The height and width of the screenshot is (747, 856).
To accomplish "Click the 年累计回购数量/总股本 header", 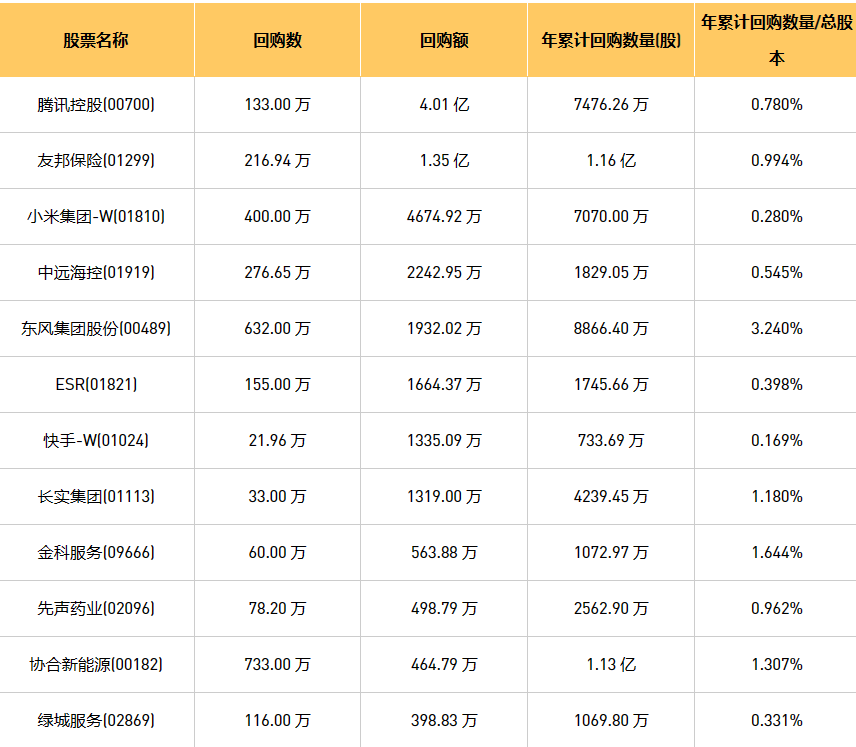I will coord(776,40).
